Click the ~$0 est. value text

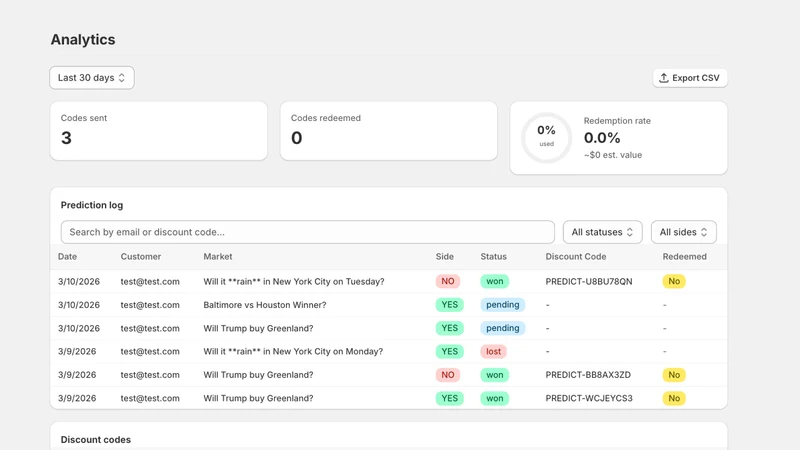(613, 155)
